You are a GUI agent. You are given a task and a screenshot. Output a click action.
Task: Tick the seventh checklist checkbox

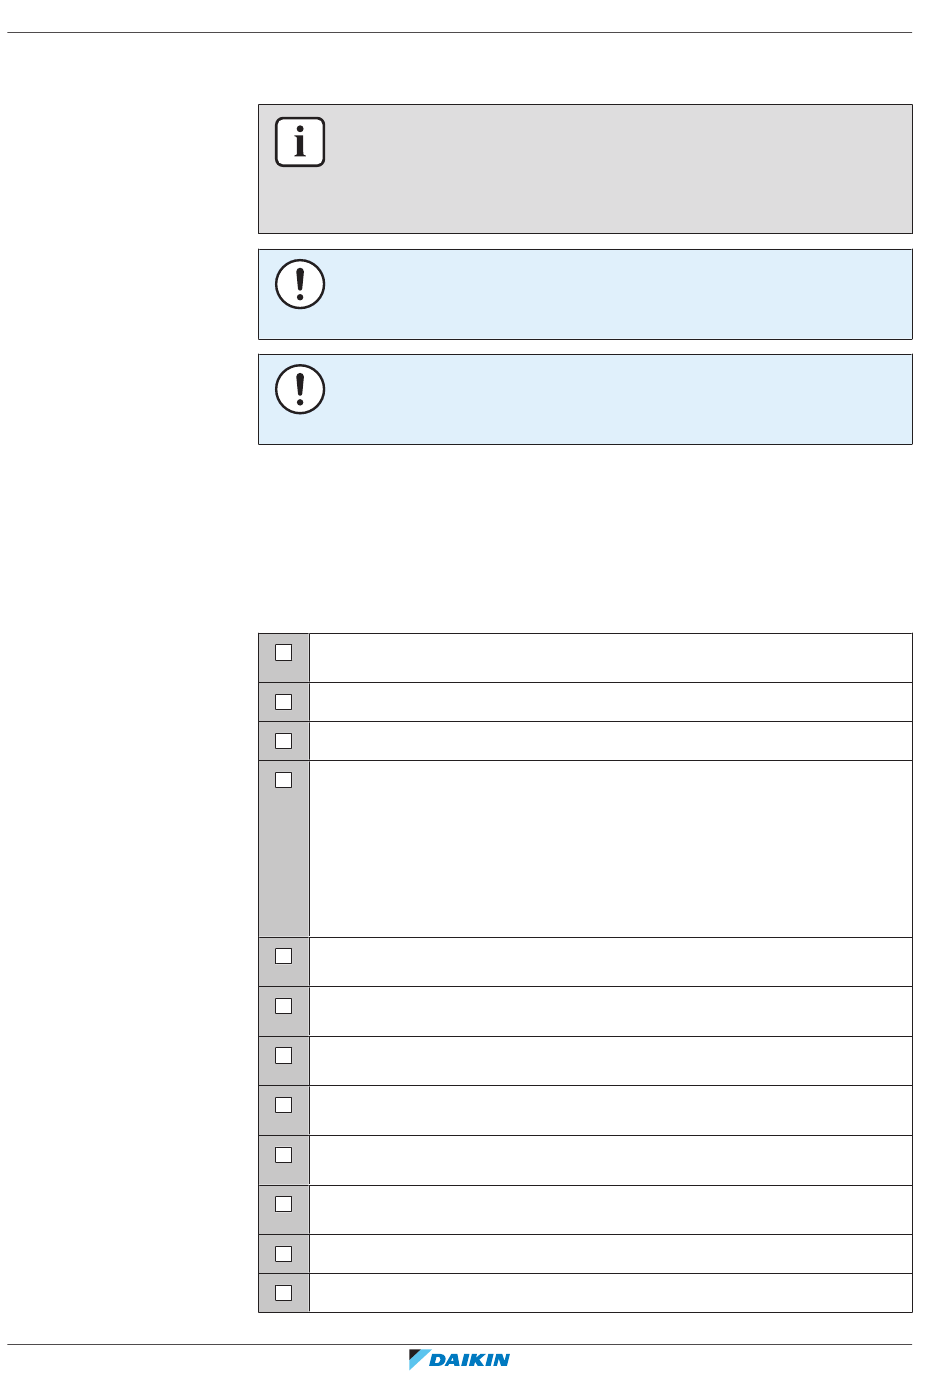pyautogui.click(x=284, y=1055)
